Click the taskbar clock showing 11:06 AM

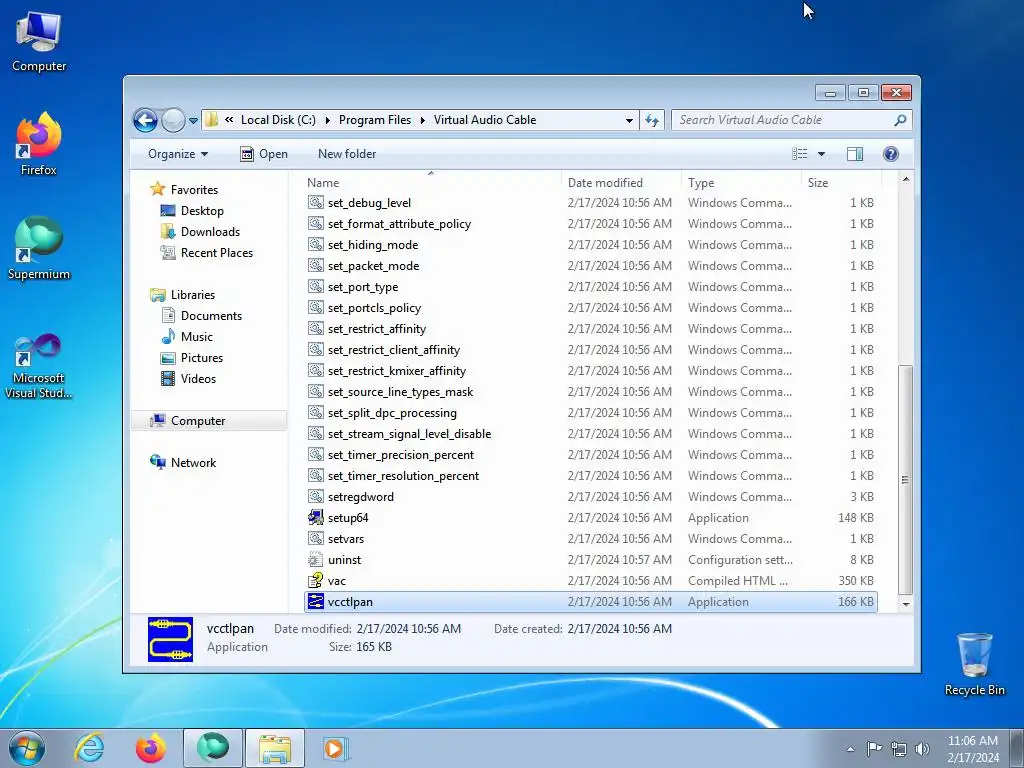point(972,748)
